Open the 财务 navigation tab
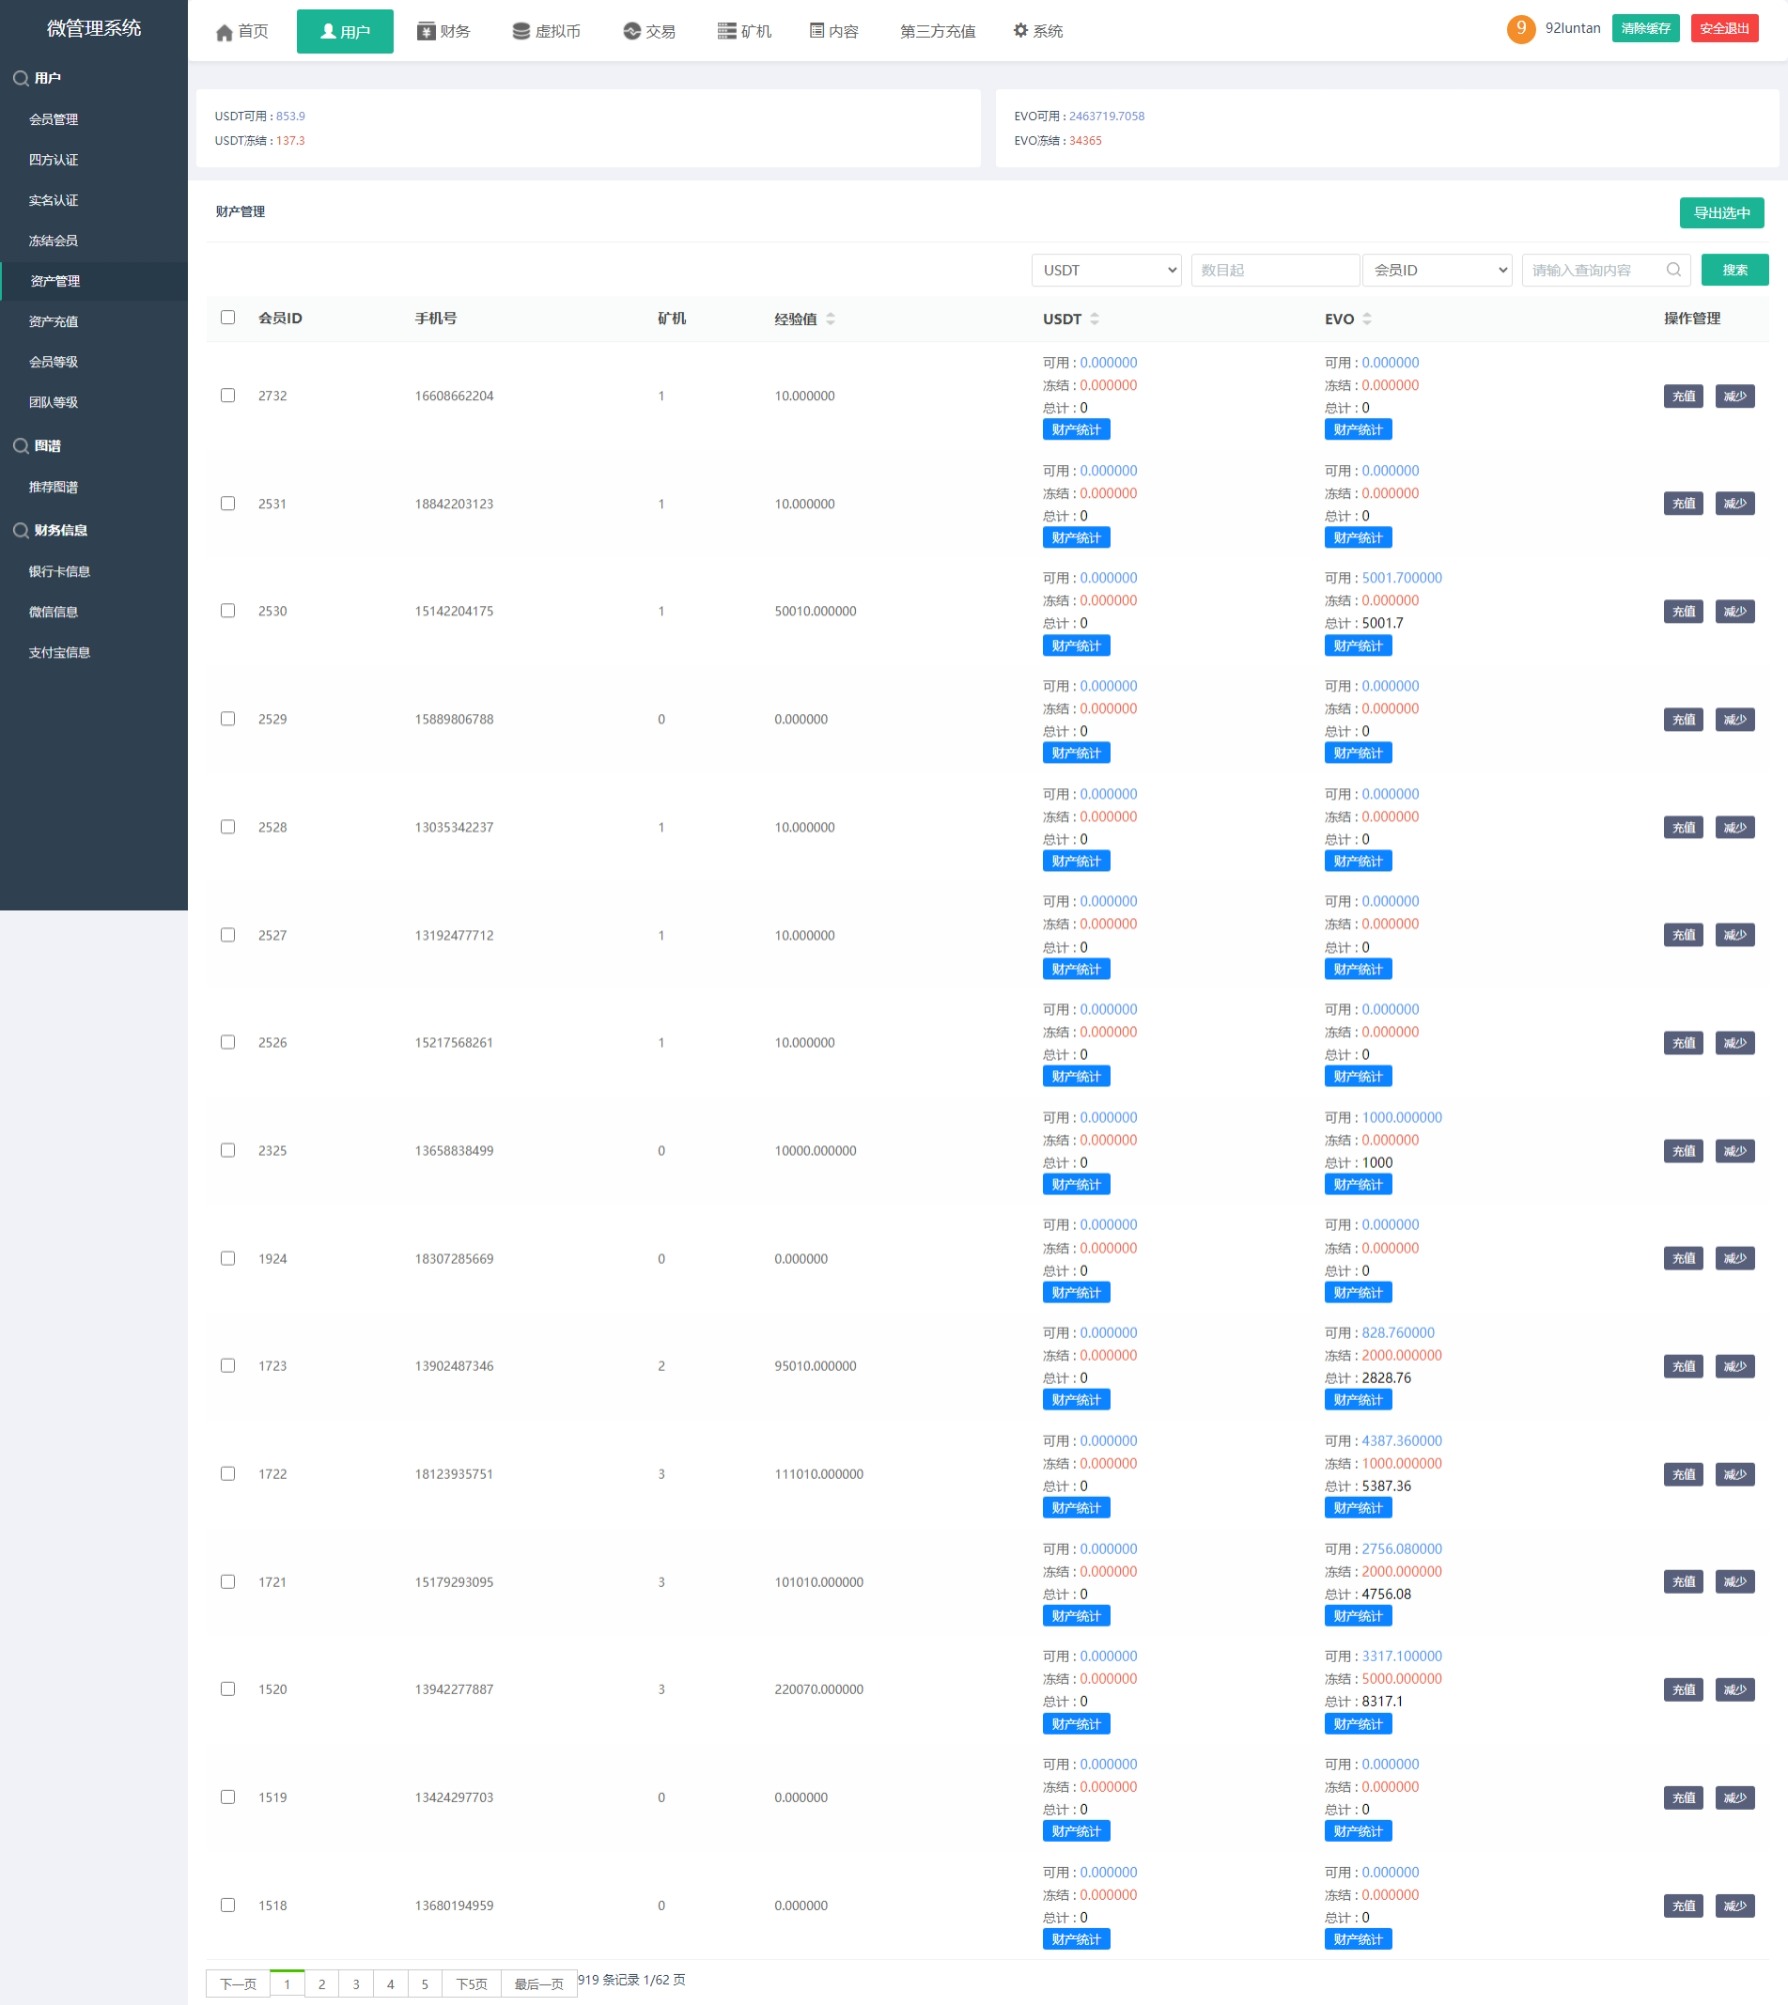Viewport: 1788px width, 2005px height. pos(444,31)
